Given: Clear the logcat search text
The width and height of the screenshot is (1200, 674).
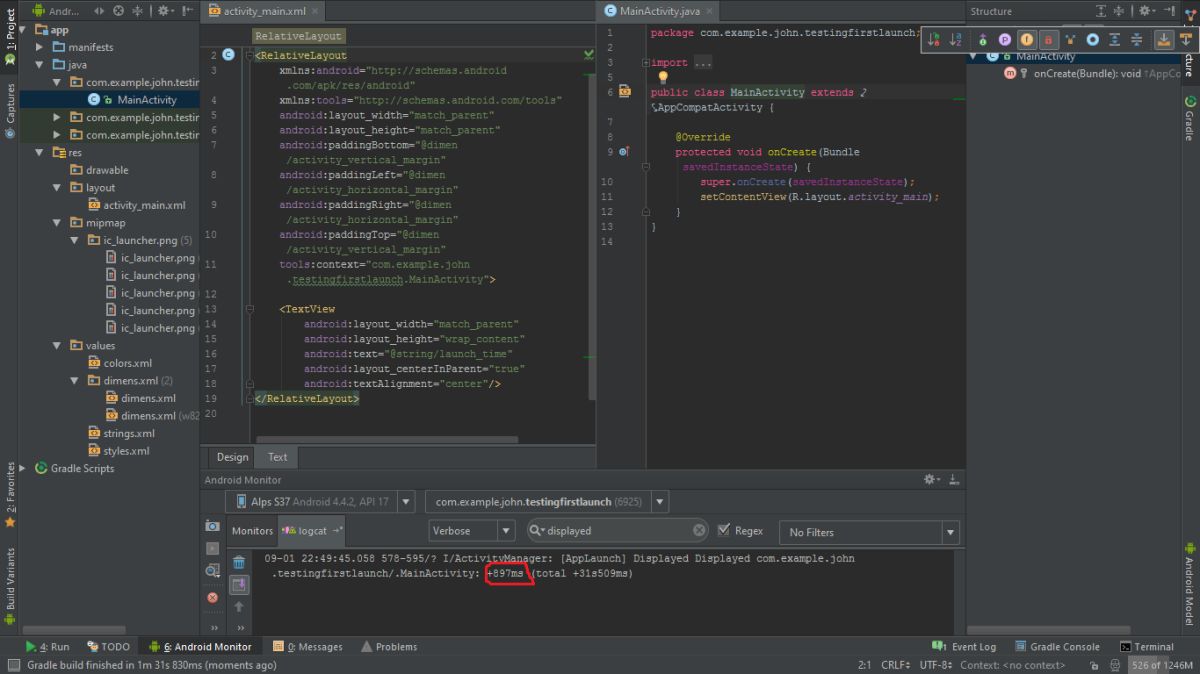Looking at the screenshot, I should (x=698, y=531).
